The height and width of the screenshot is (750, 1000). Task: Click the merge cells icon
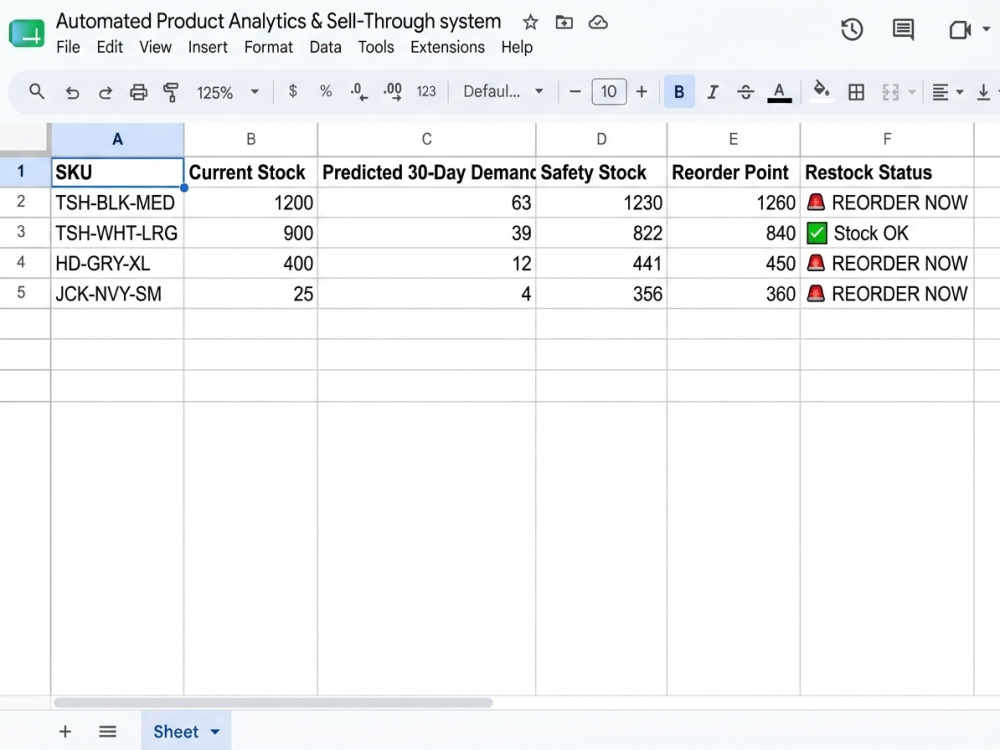[x=890, y=92]
